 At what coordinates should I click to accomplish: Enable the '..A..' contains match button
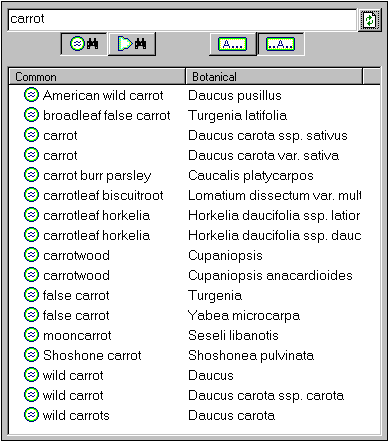(x=280, y=44)
